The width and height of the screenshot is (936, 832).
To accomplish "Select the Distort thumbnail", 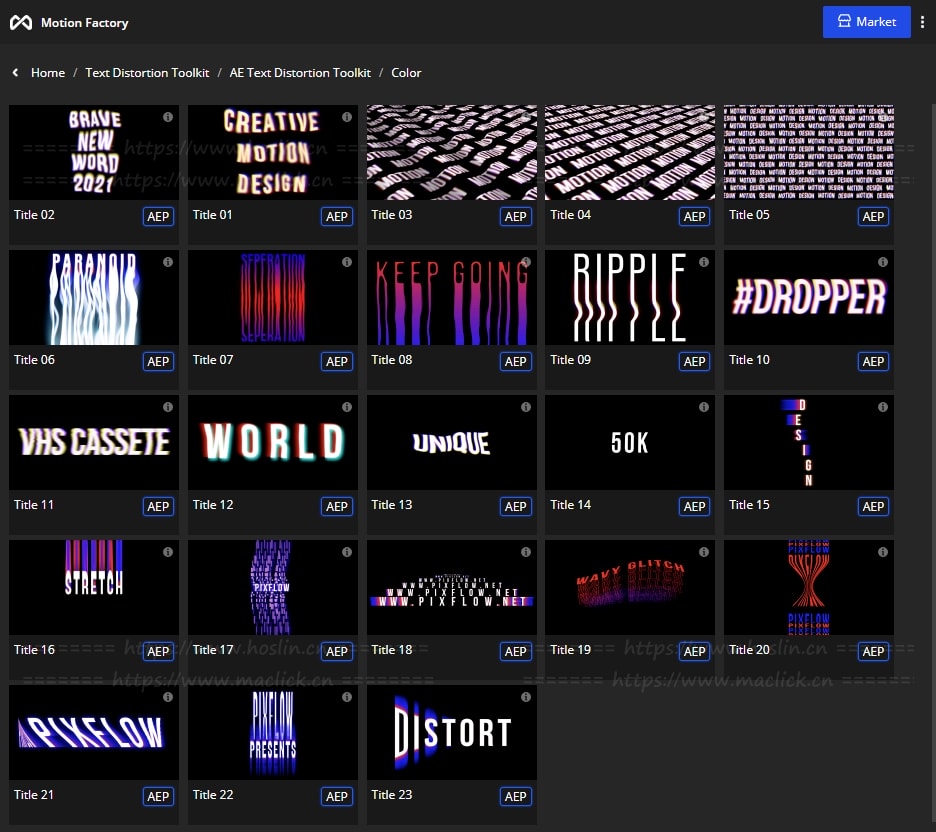I will tap(452, 732).
